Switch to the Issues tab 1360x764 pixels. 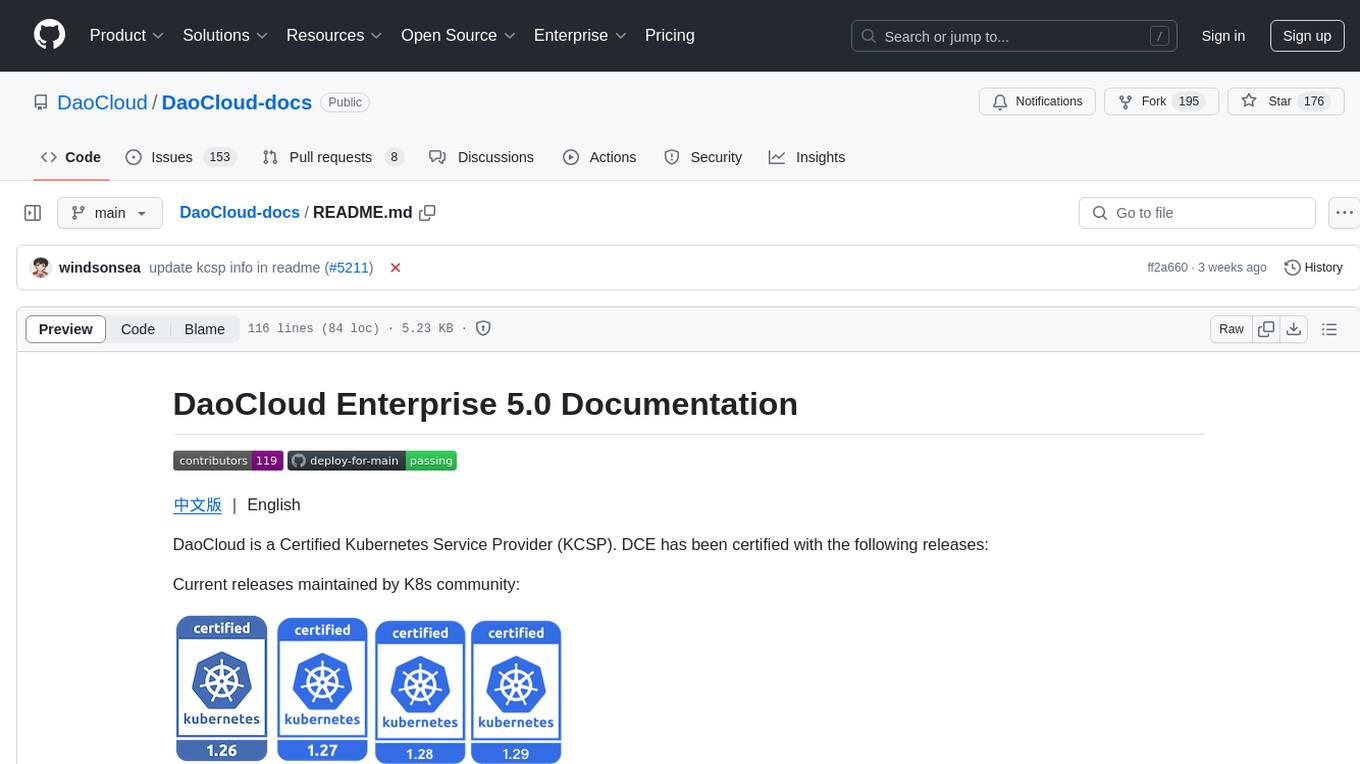pos(180,157)
